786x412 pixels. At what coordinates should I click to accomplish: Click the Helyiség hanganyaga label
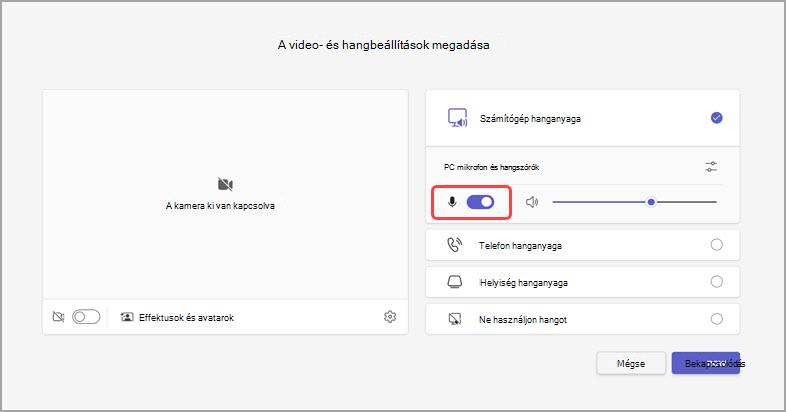[524, 283]
